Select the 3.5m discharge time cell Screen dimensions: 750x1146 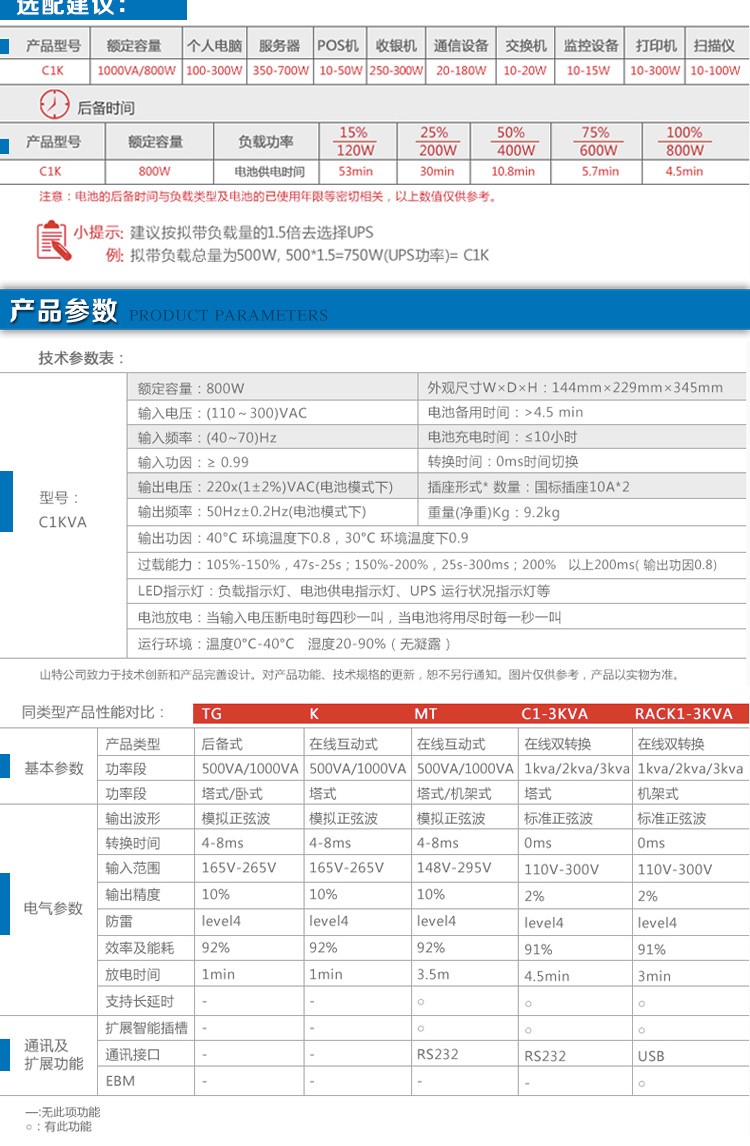433,974
